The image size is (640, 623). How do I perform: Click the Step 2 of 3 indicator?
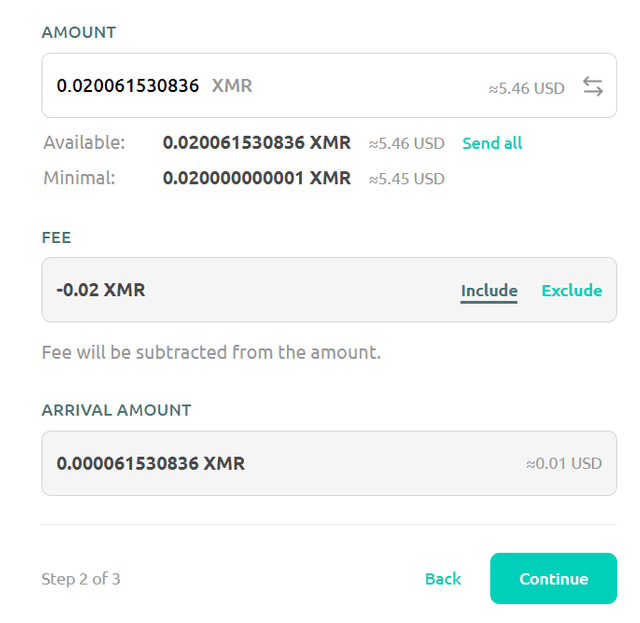point(81,579)
